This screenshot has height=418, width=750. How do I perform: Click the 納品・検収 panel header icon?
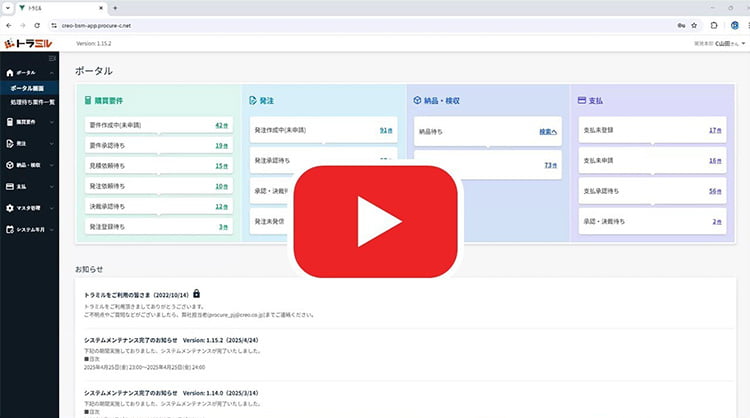pos(417,100)
